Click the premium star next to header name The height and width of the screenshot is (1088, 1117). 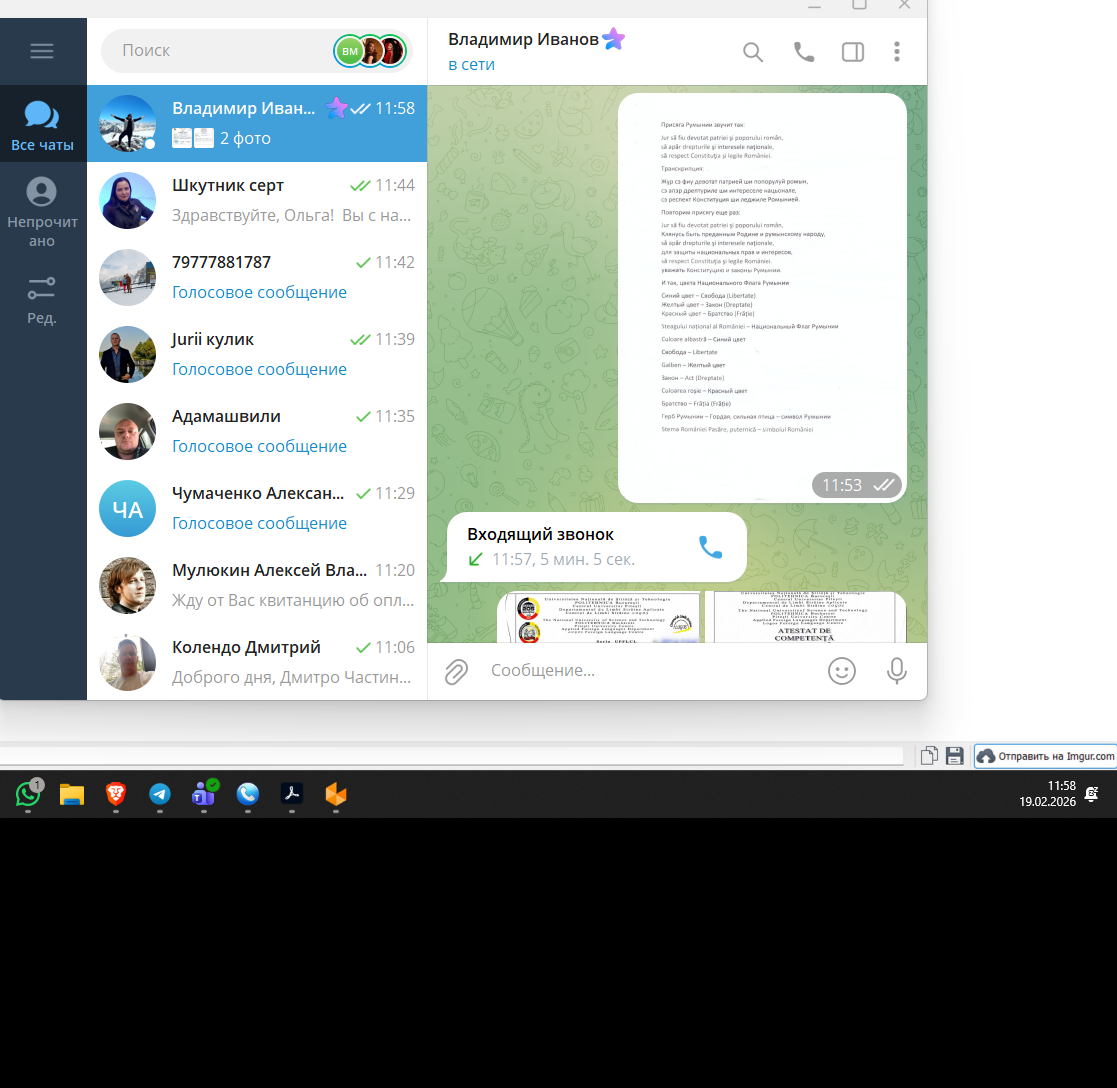click(x=613, y=38)
